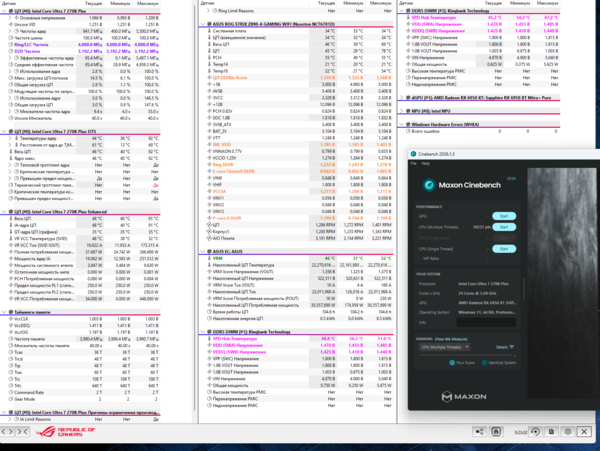Select the Uncore multiplier row

[x=80, y=118]
